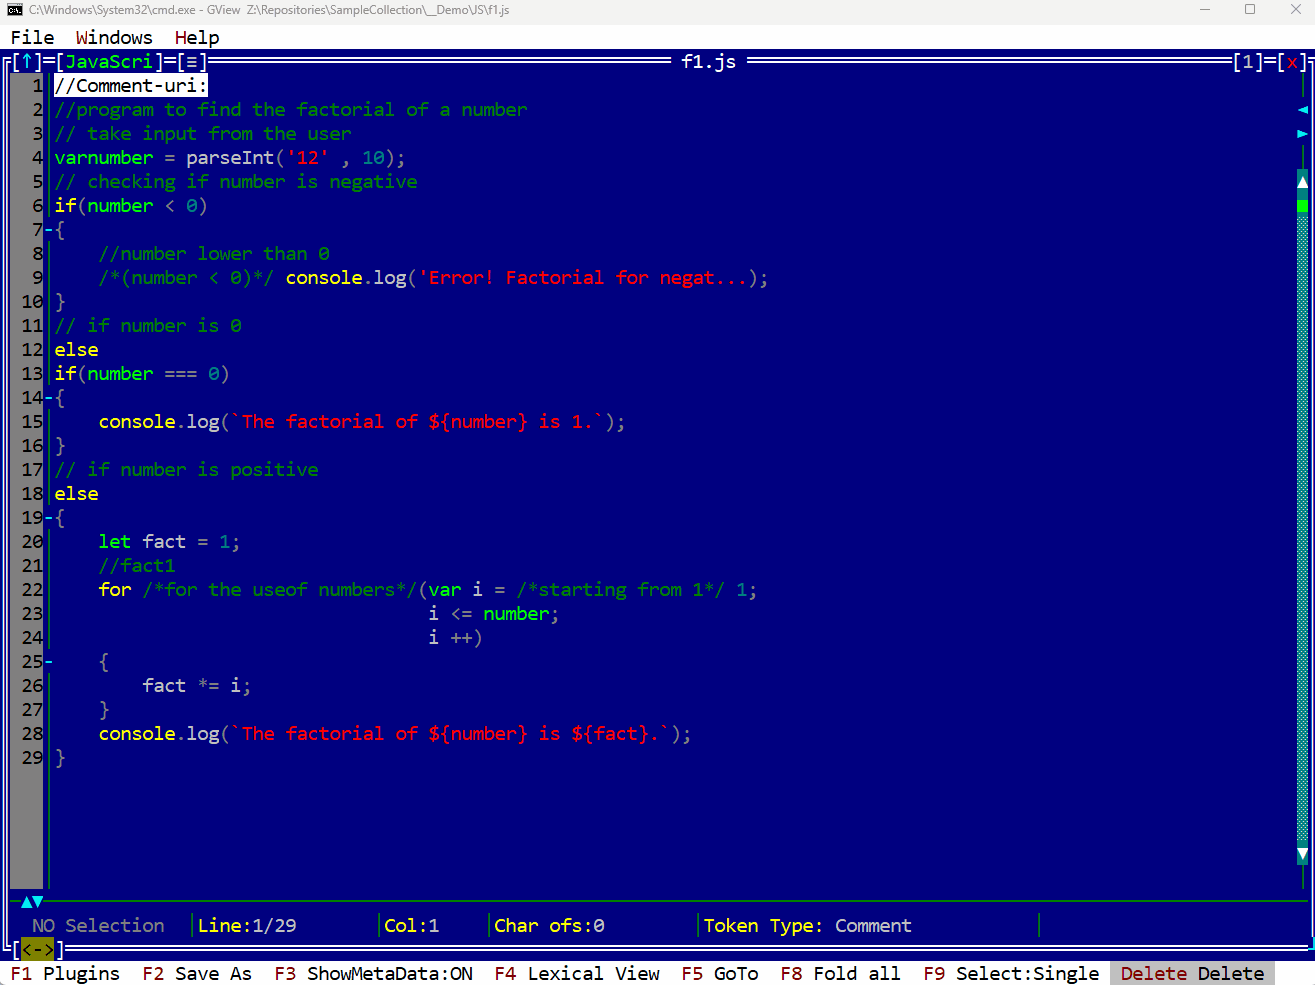Open the JavaScri language selector

pyautogui.click(x=110, y=61)
